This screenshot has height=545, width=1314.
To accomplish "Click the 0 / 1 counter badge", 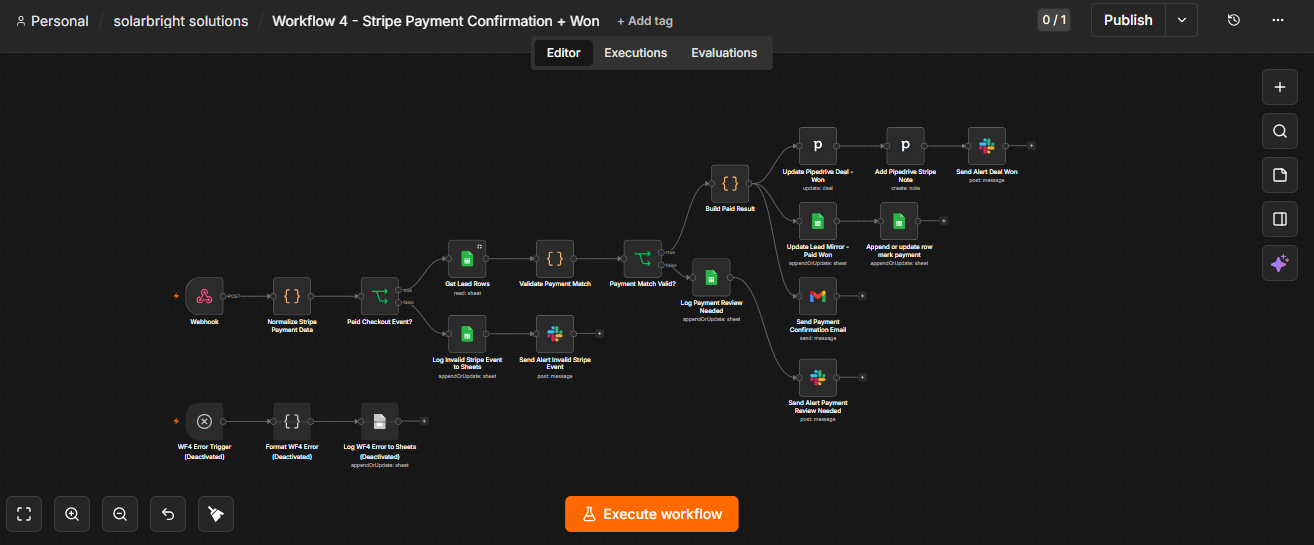I will pyautogui.click(x=1054, y=20).
